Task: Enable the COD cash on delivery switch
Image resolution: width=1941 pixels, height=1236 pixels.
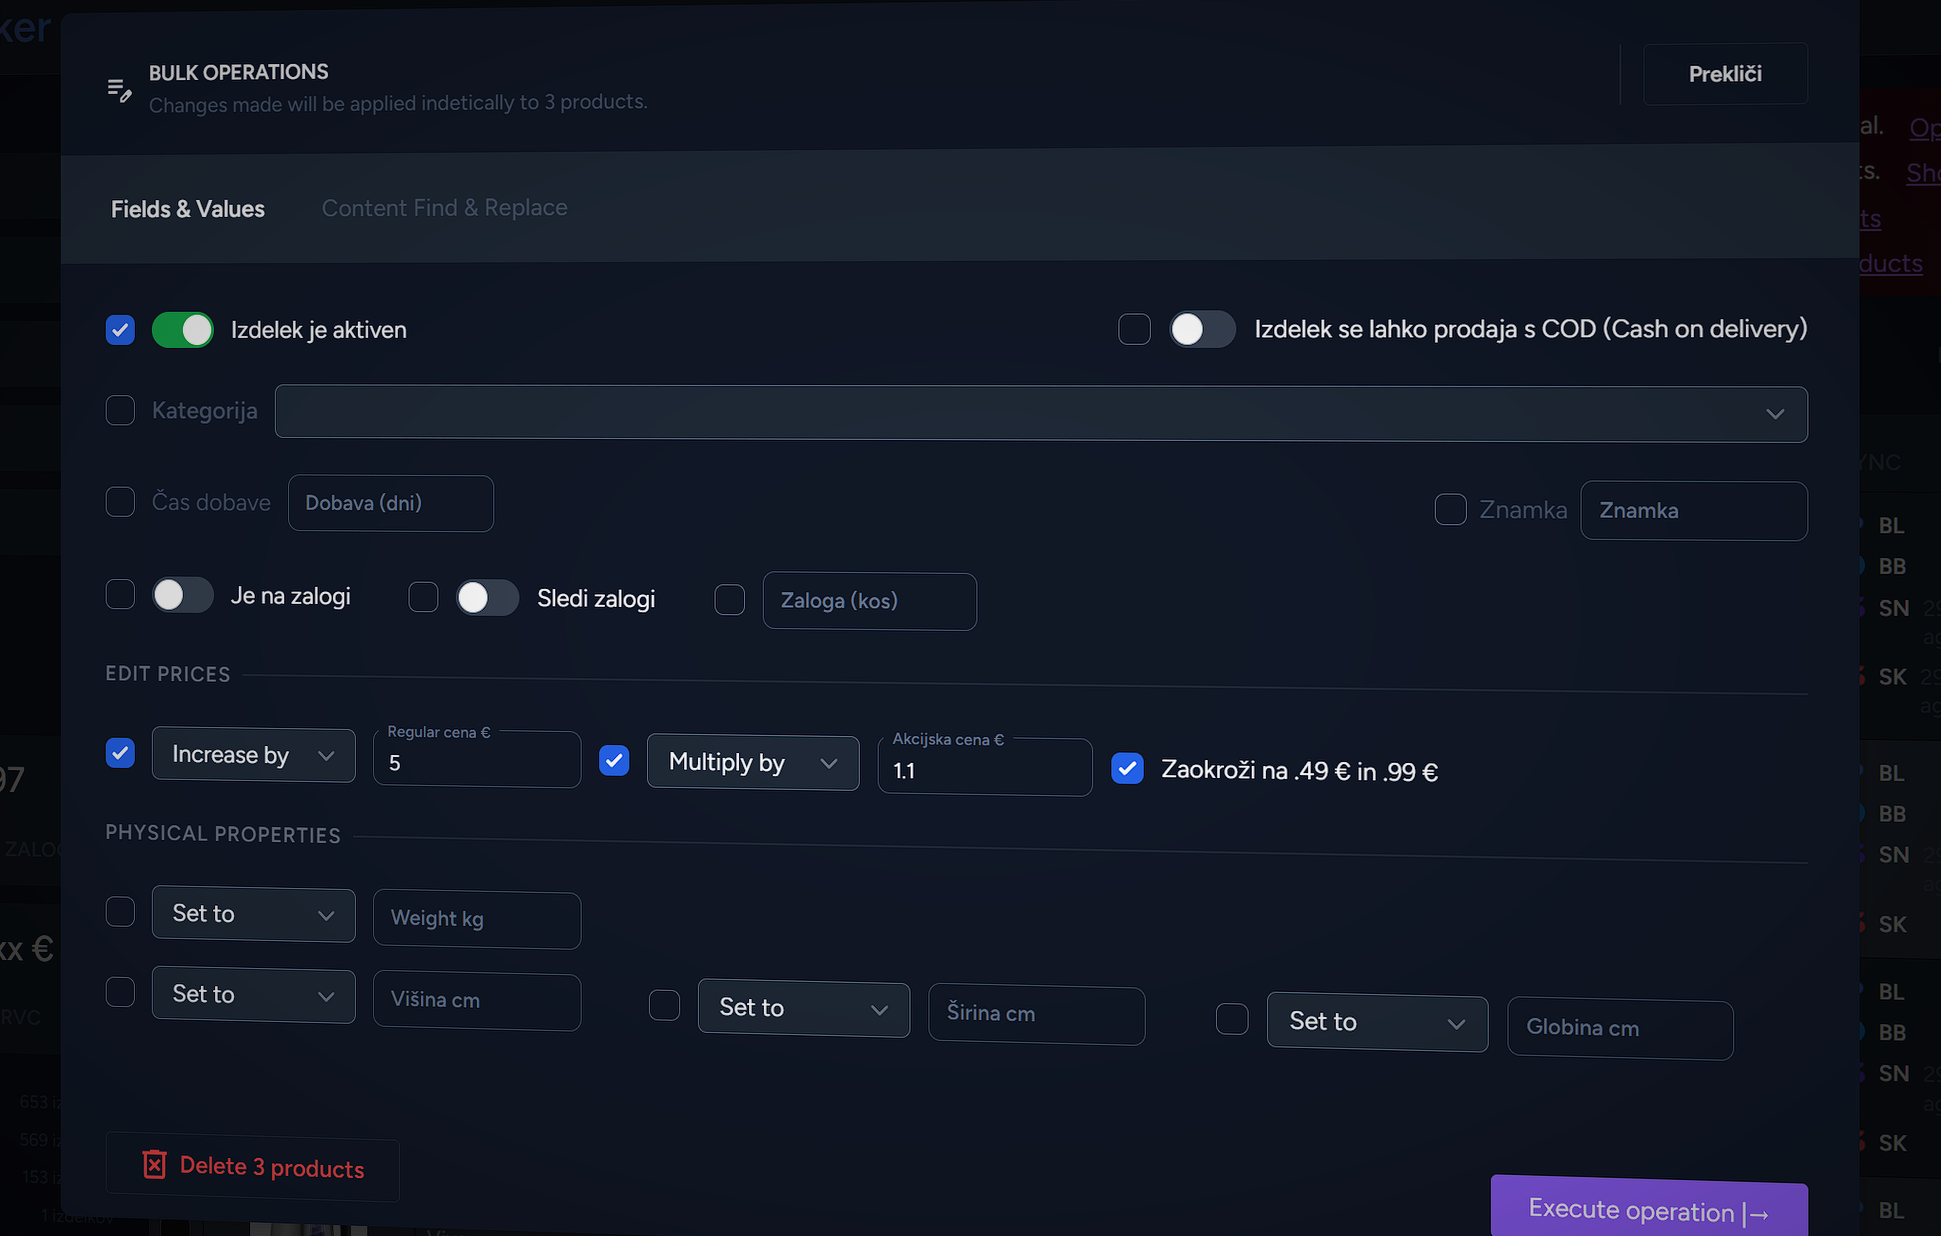Action: coord(1202,329)
